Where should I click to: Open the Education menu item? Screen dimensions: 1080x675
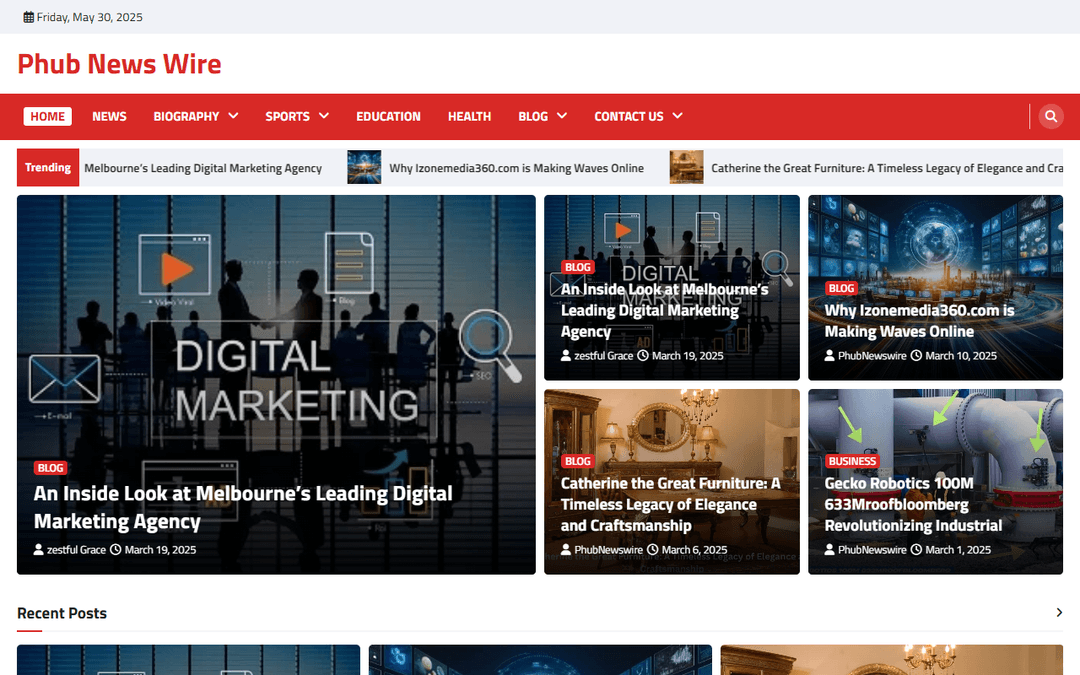tap(388, 116)
